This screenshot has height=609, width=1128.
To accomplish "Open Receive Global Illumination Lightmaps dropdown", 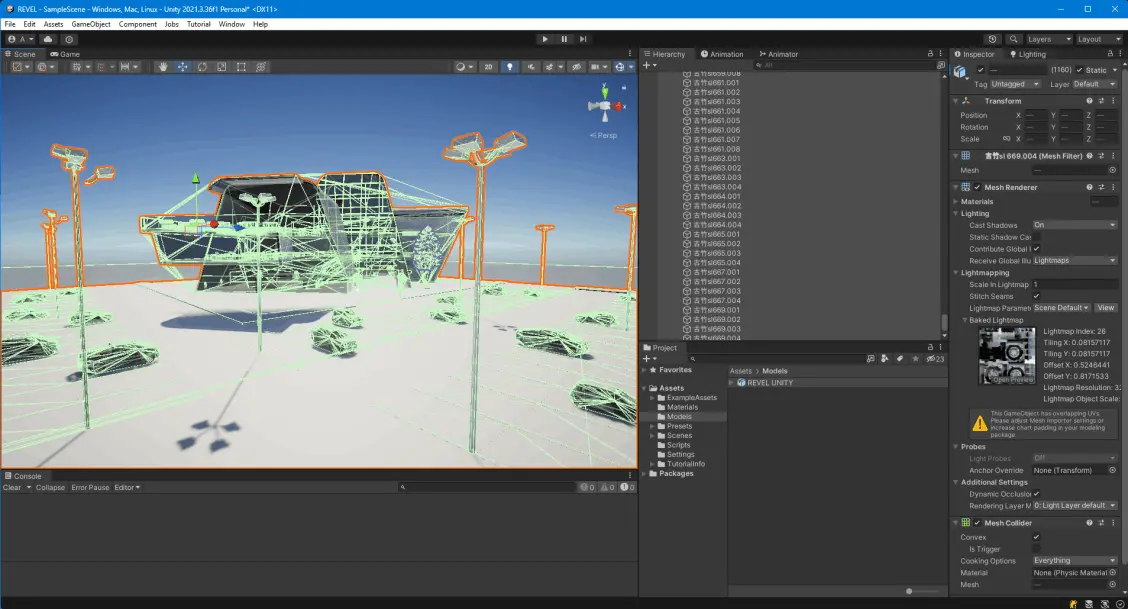I will point(1075,261).
